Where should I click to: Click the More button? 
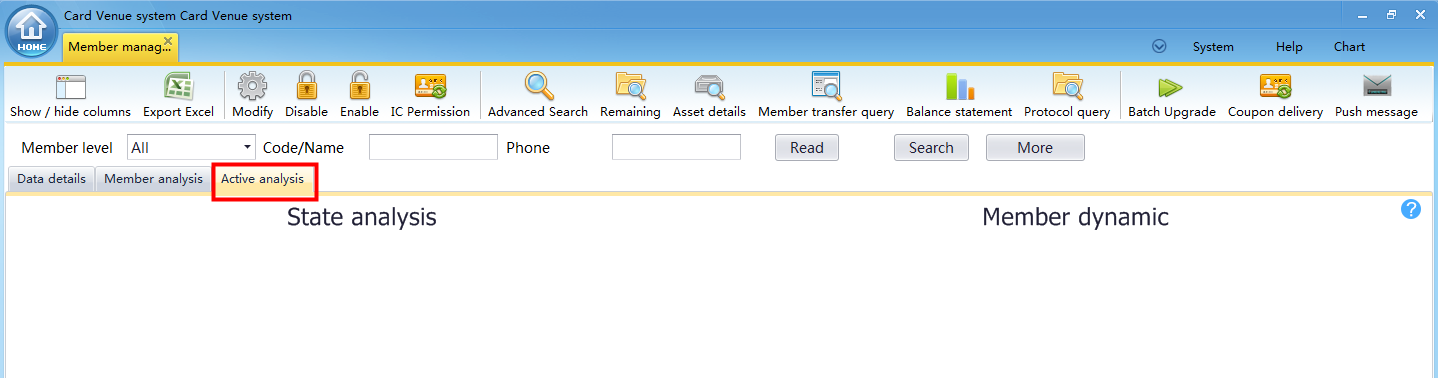coord(1035,148)
